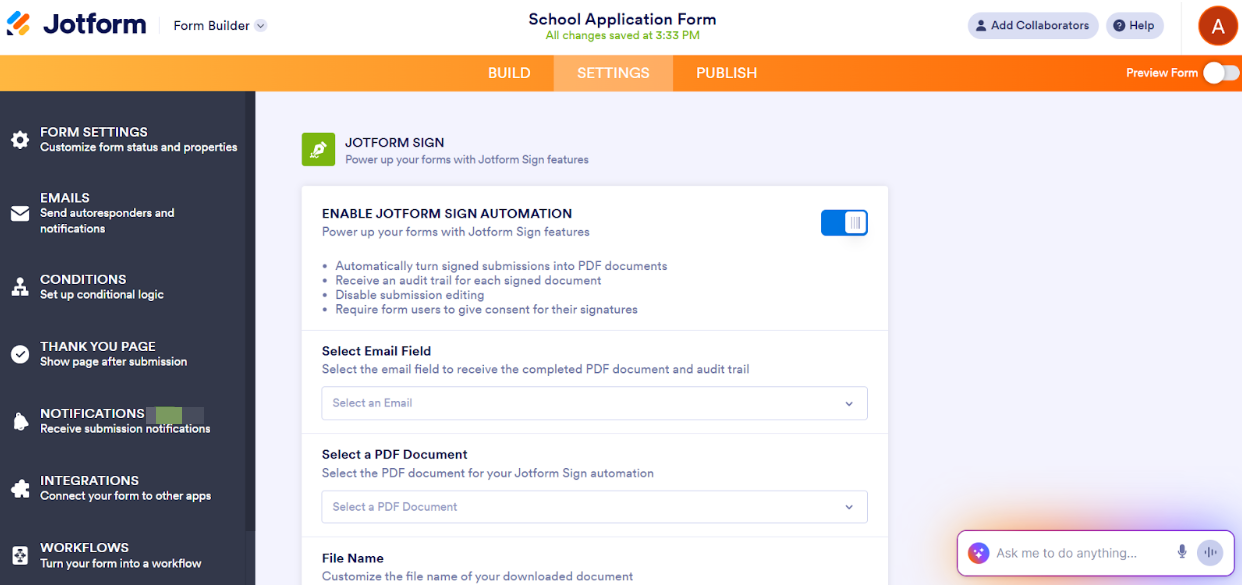
Task: Open the Help menu button
Action: pyautogui.click(x=1134, y=25)
